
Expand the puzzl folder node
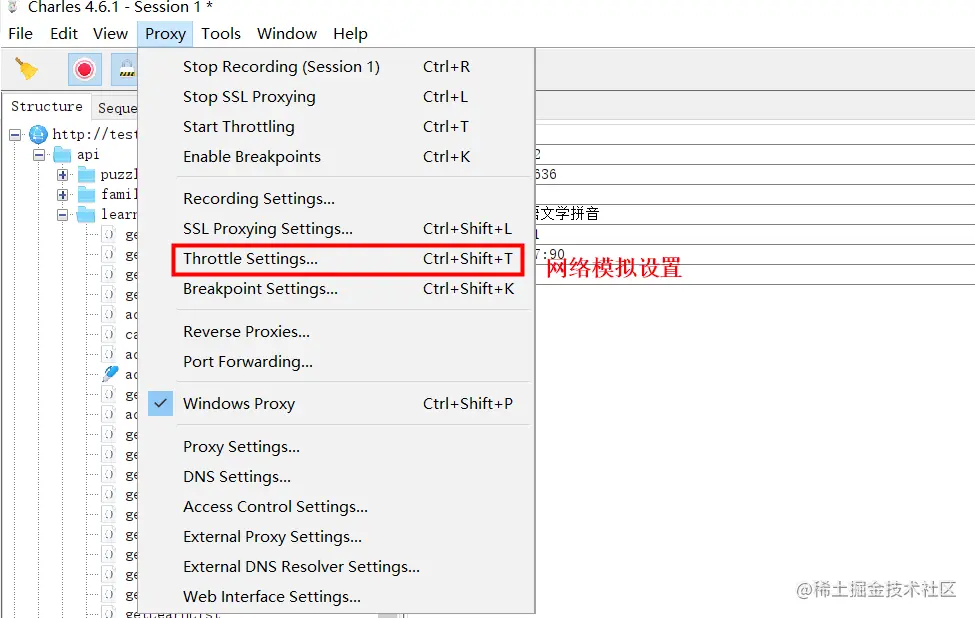coord(62,175)
